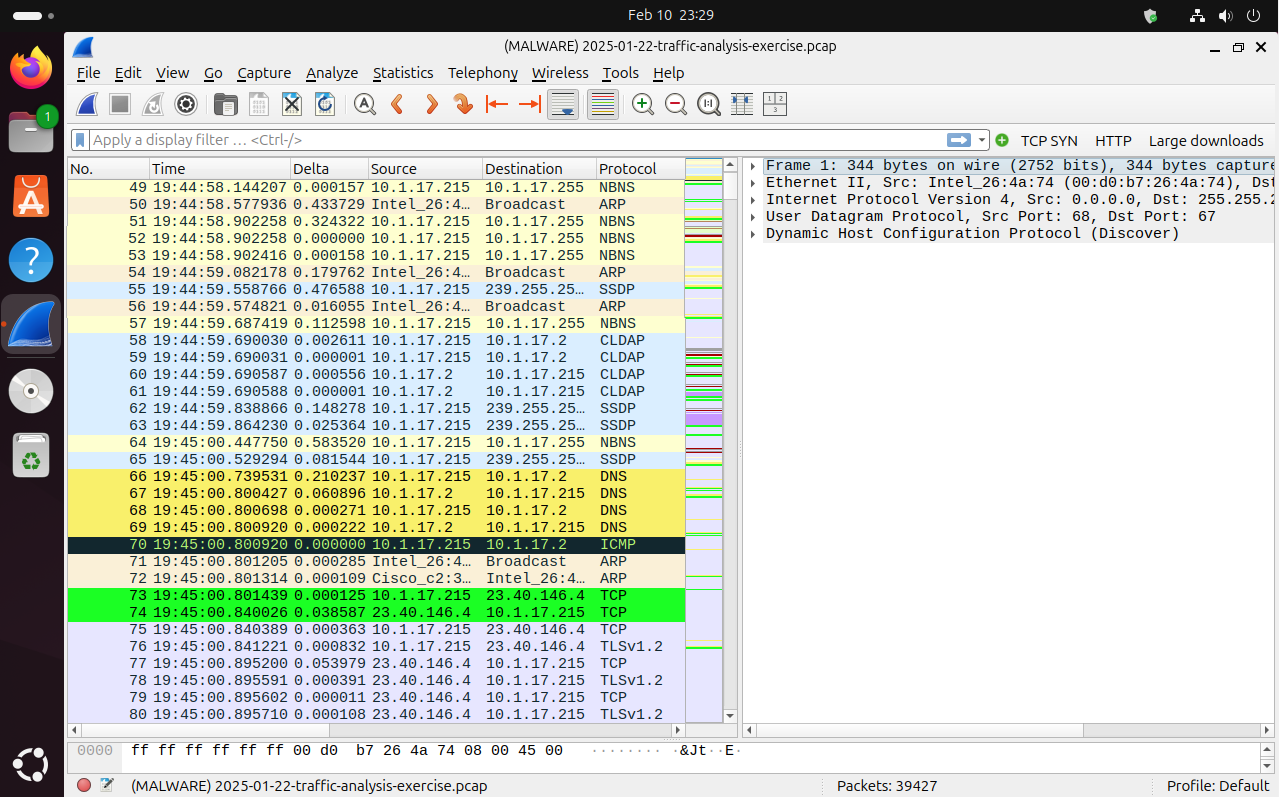This screenshot has height=797, width=1279.
Task: Reload the capture file
Action: tap(324, 104)
